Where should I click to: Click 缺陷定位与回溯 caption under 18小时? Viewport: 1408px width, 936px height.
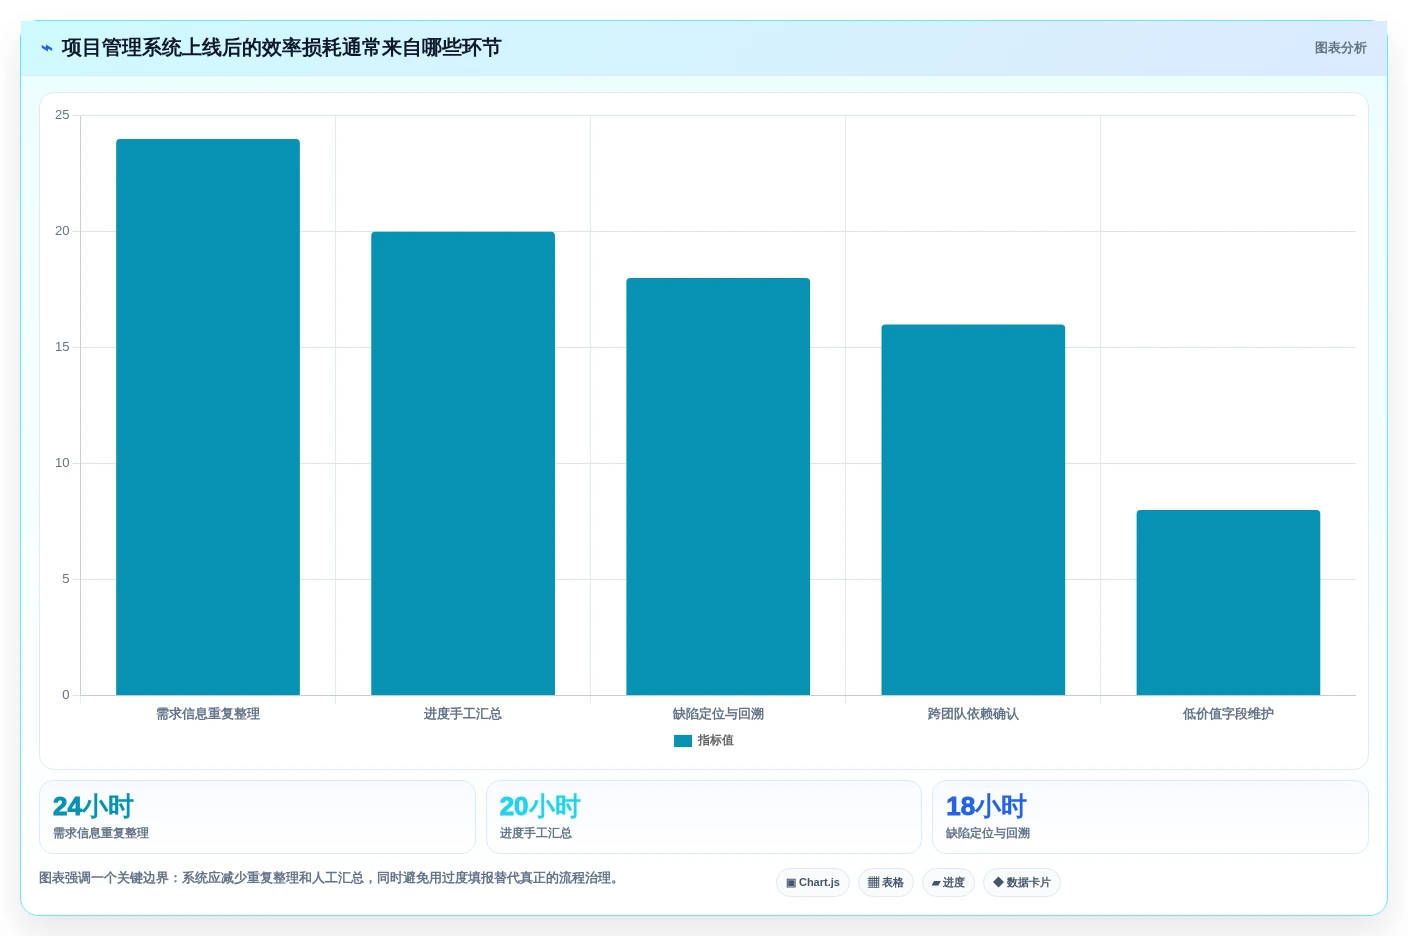(988, 833)
